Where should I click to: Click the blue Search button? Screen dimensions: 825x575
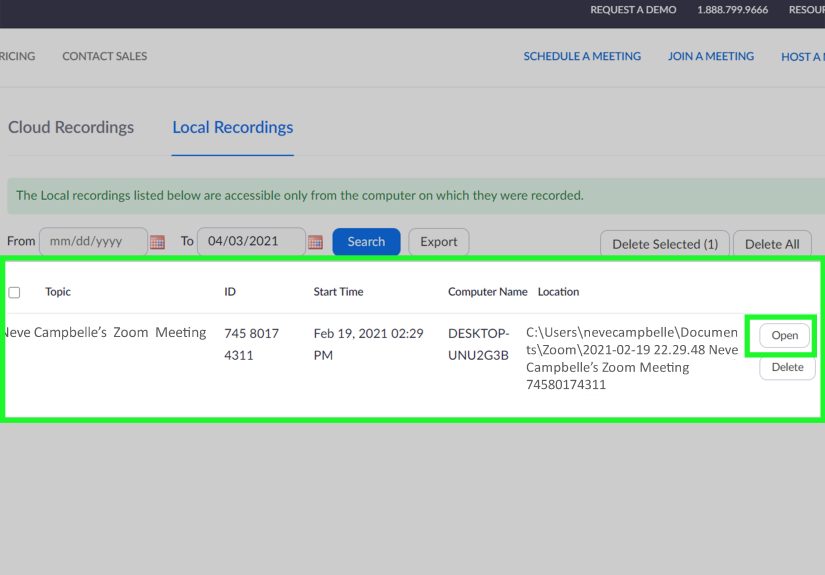tap(366, 241)
